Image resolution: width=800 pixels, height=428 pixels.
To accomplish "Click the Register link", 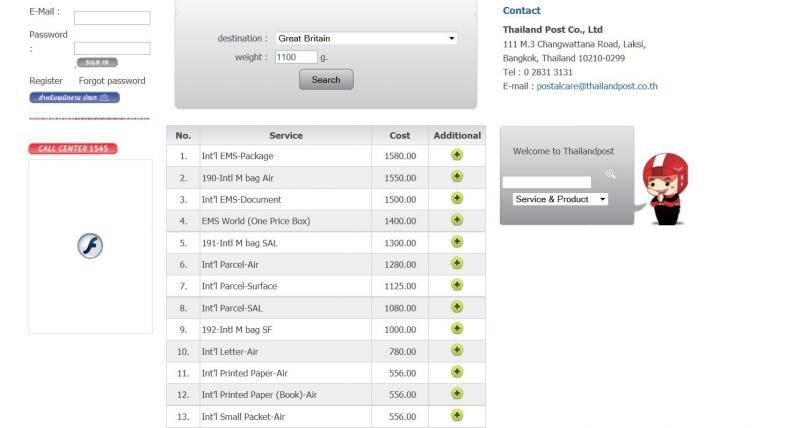I will pyautogui.click(x=46, y=81).
